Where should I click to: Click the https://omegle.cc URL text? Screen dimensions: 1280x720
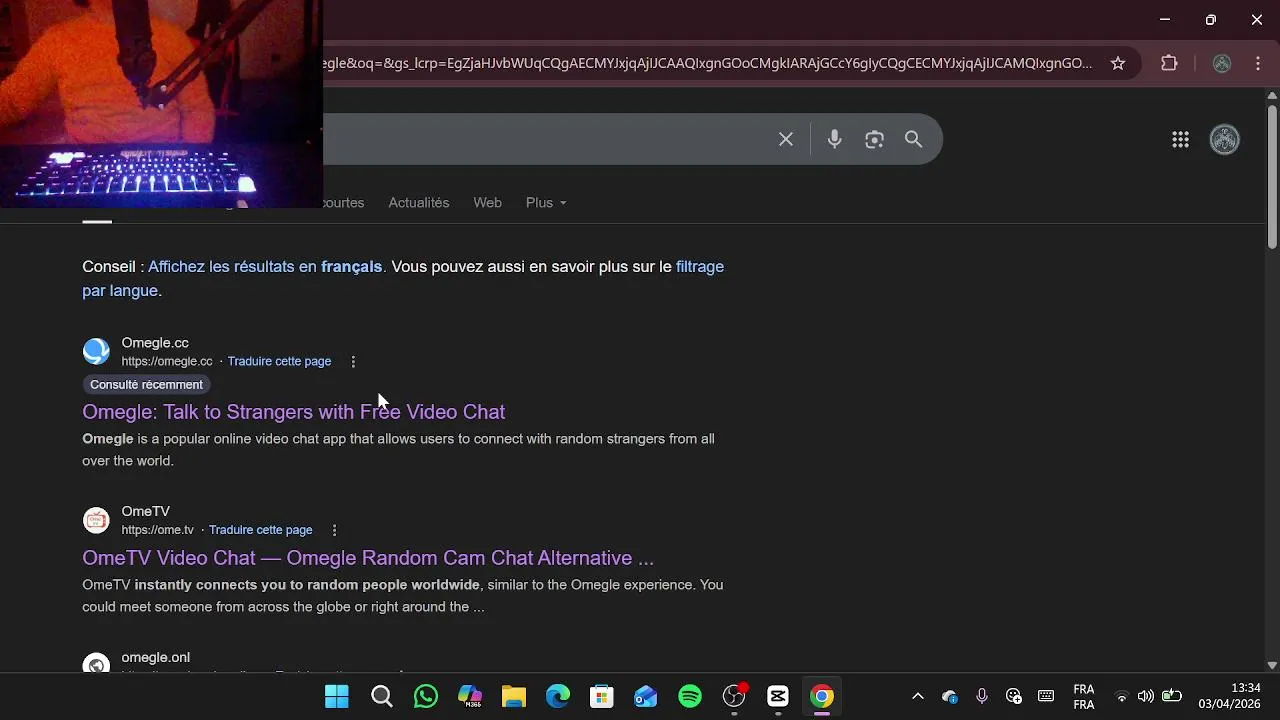[x=167, y=362]
